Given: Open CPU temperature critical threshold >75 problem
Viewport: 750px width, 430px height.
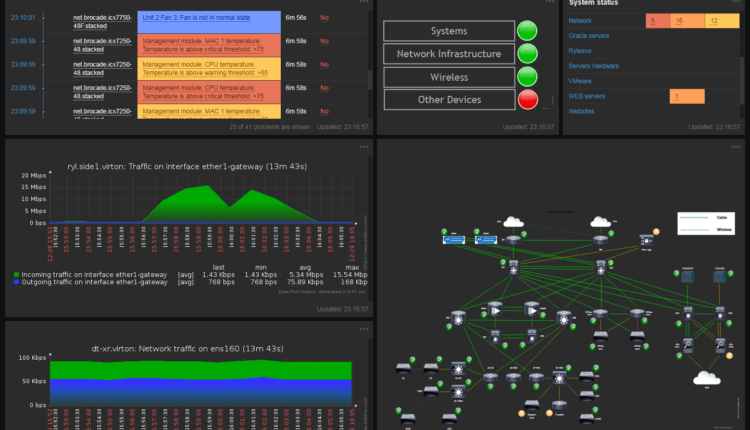Looking at the screenshot, I should coord(203,92).
